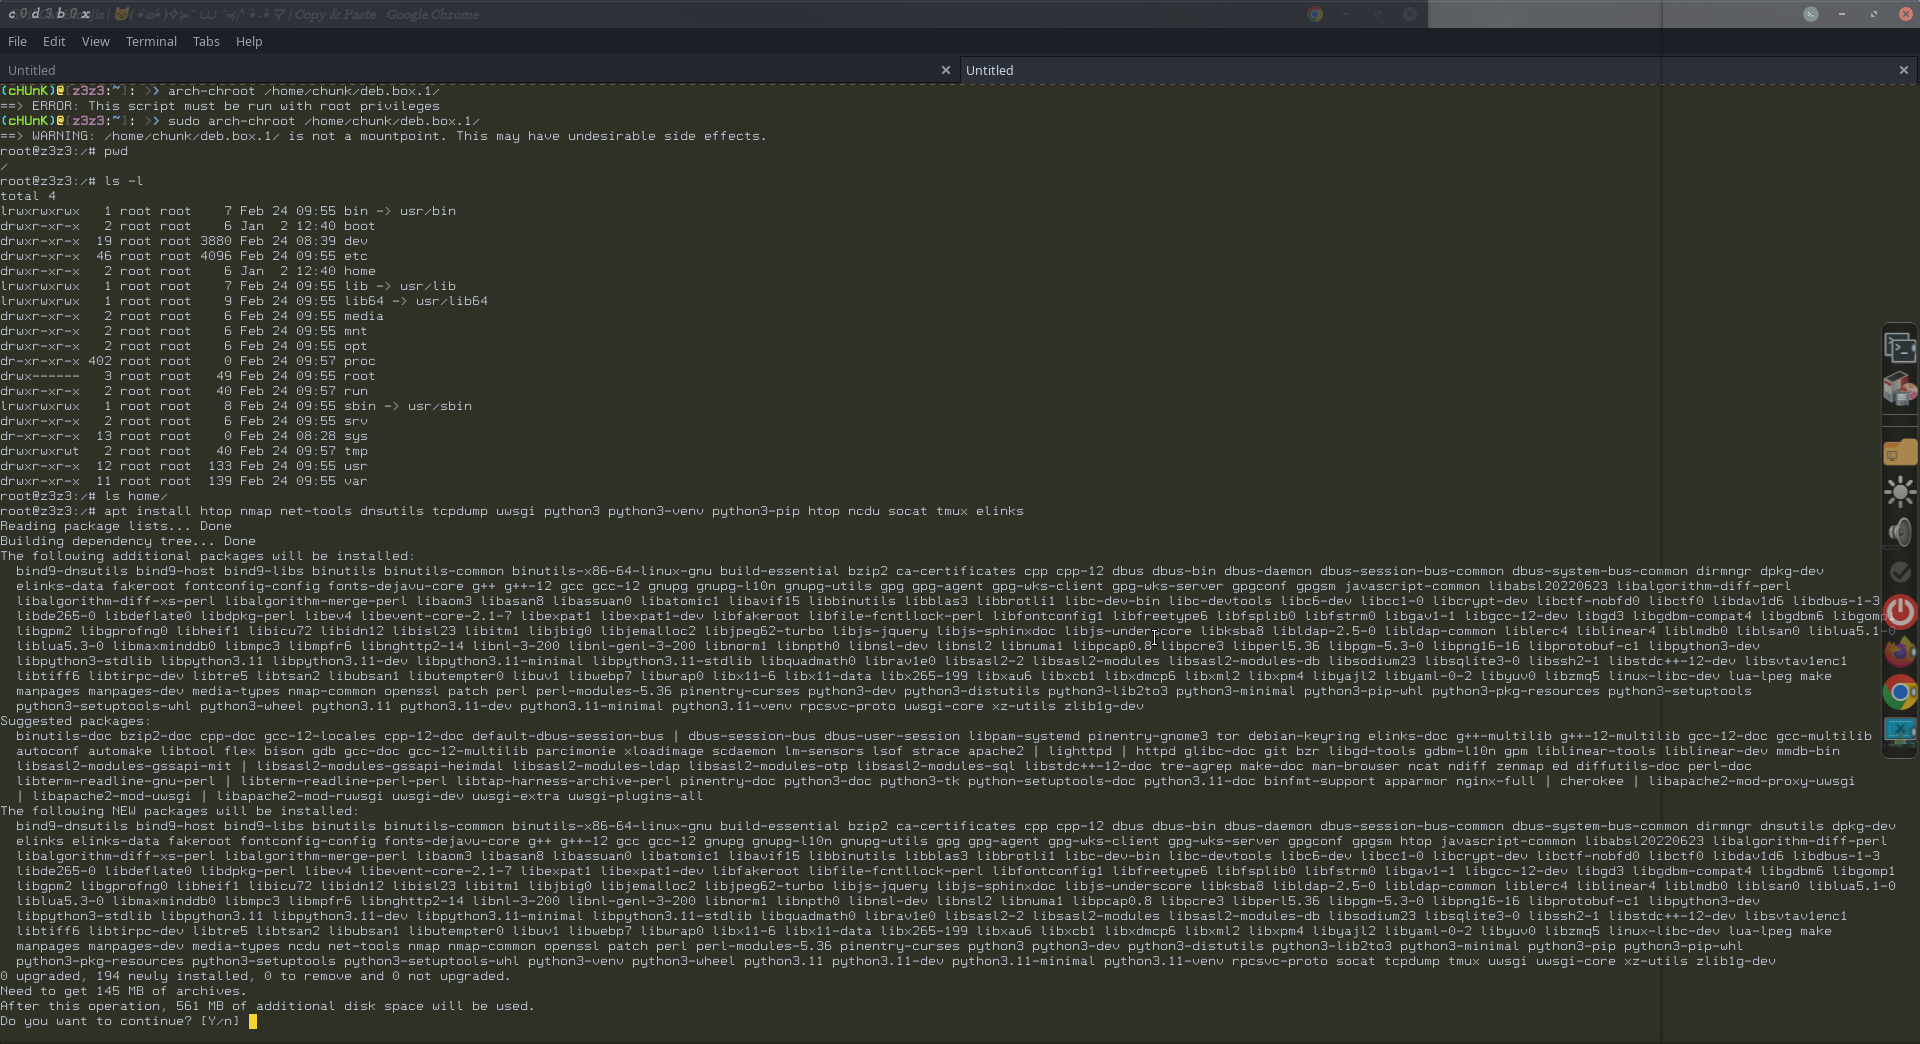Click the volume speaker icon
Image resolution: width=1920 pixels, height=1044 pixels.
click(x=1899, y=532)
